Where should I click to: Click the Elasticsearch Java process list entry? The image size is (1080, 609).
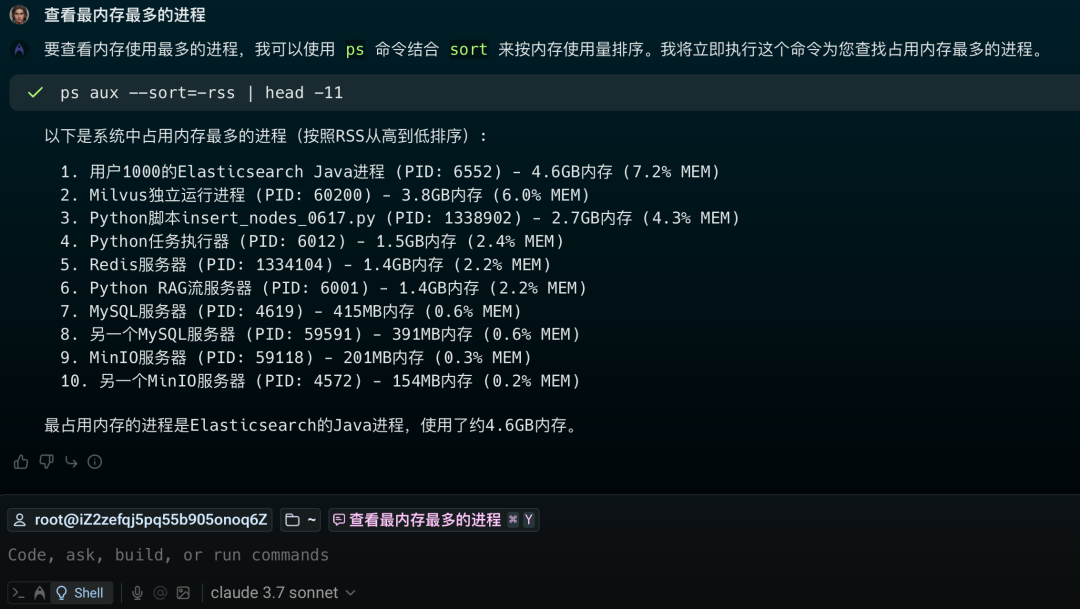(x=400, y=172)
